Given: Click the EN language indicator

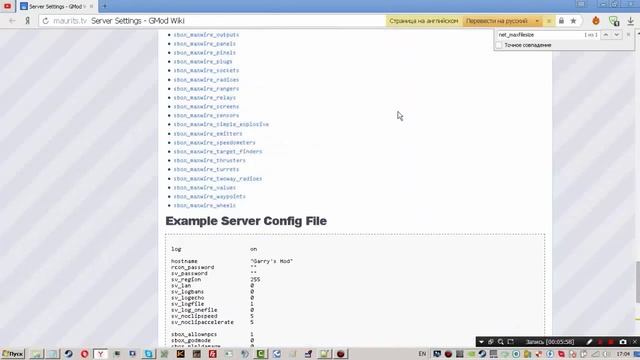Looking at the screenshot, I should (422, 354).
